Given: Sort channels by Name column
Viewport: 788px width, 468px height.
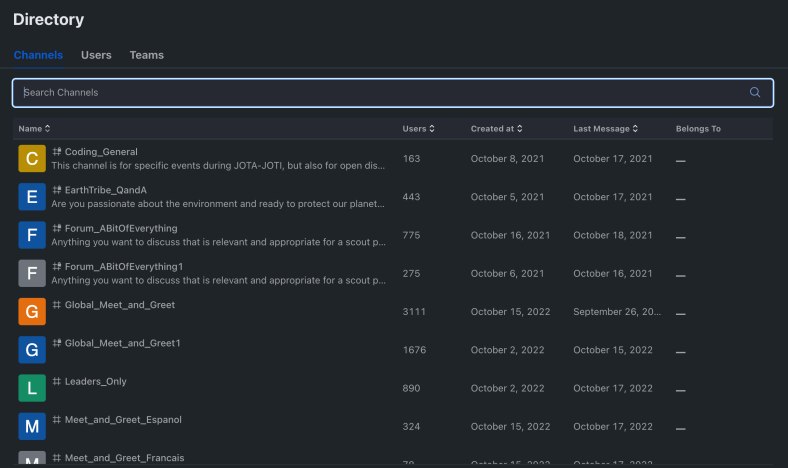Looking at the screenshot, I should click(34, 129).
